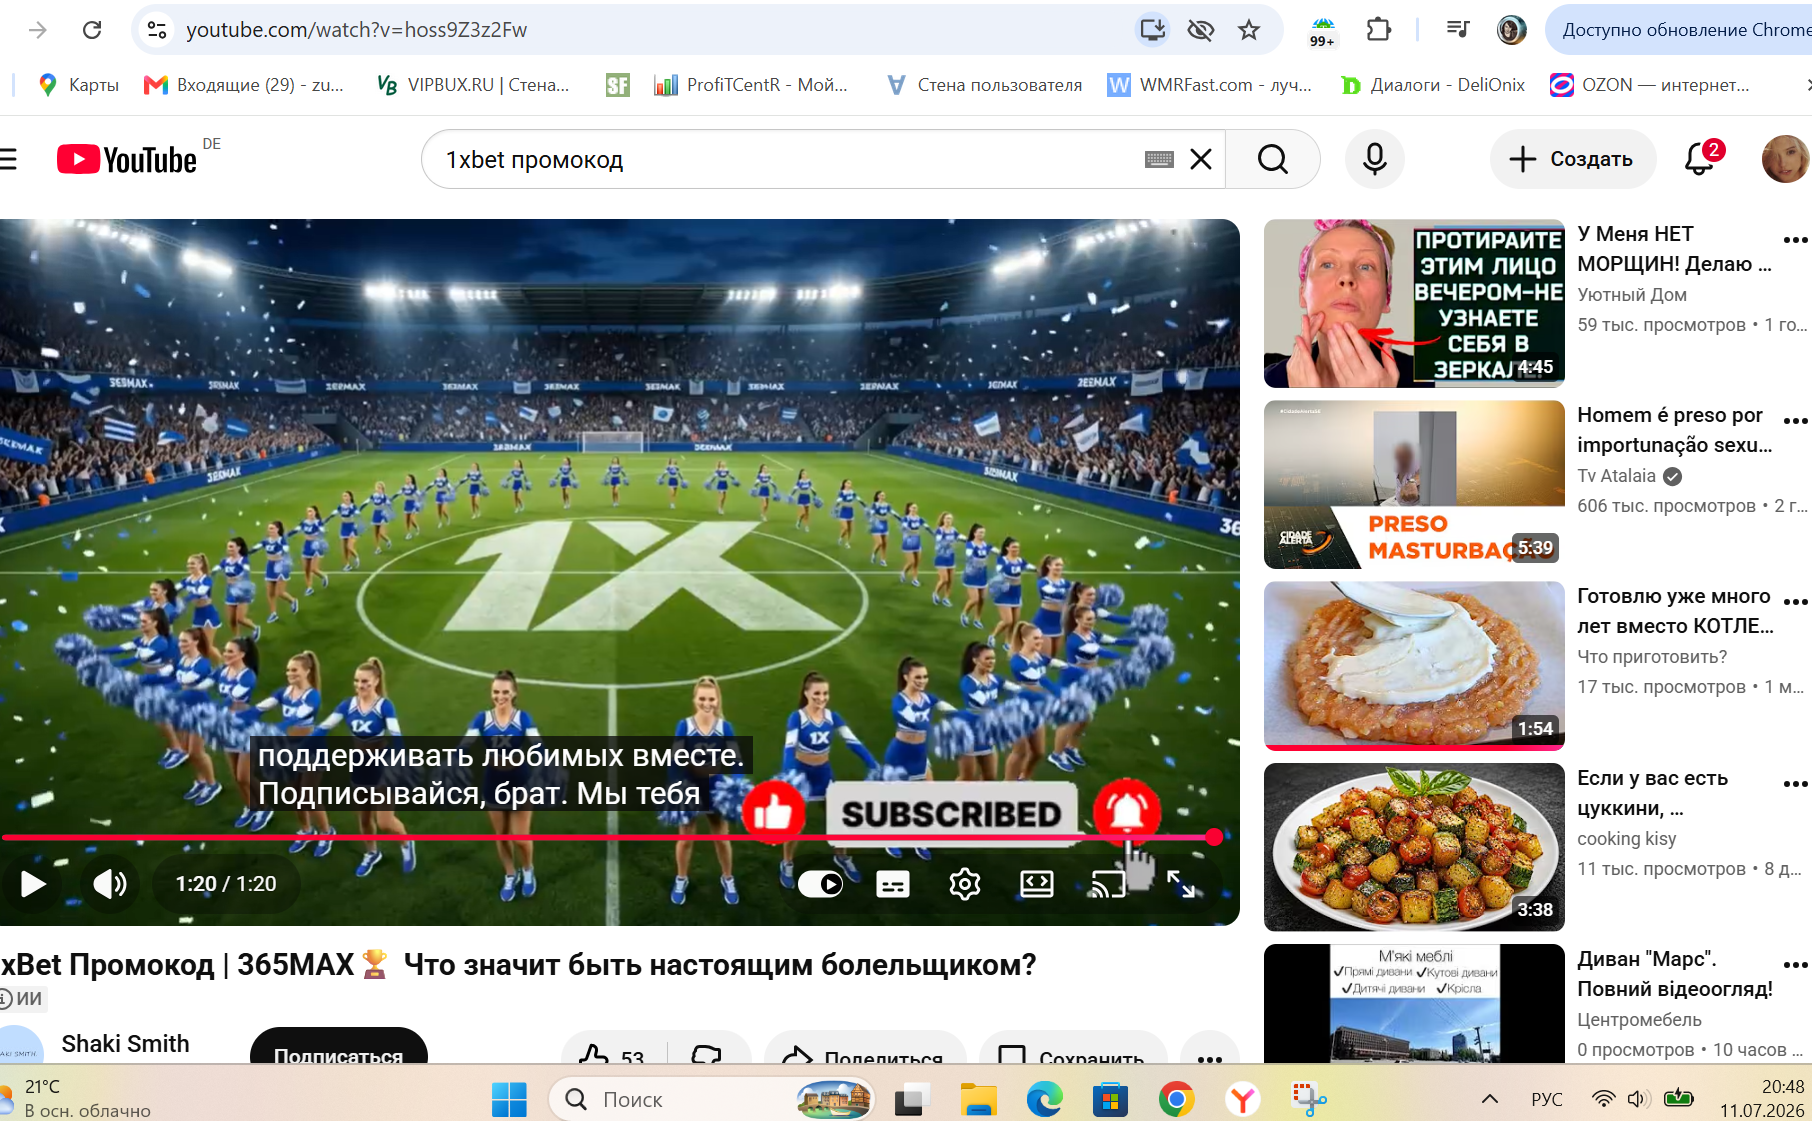Click the Создать button
Viewport: 1812px width, 1121px height.
pyautogui.click(x=1573, y=159)
